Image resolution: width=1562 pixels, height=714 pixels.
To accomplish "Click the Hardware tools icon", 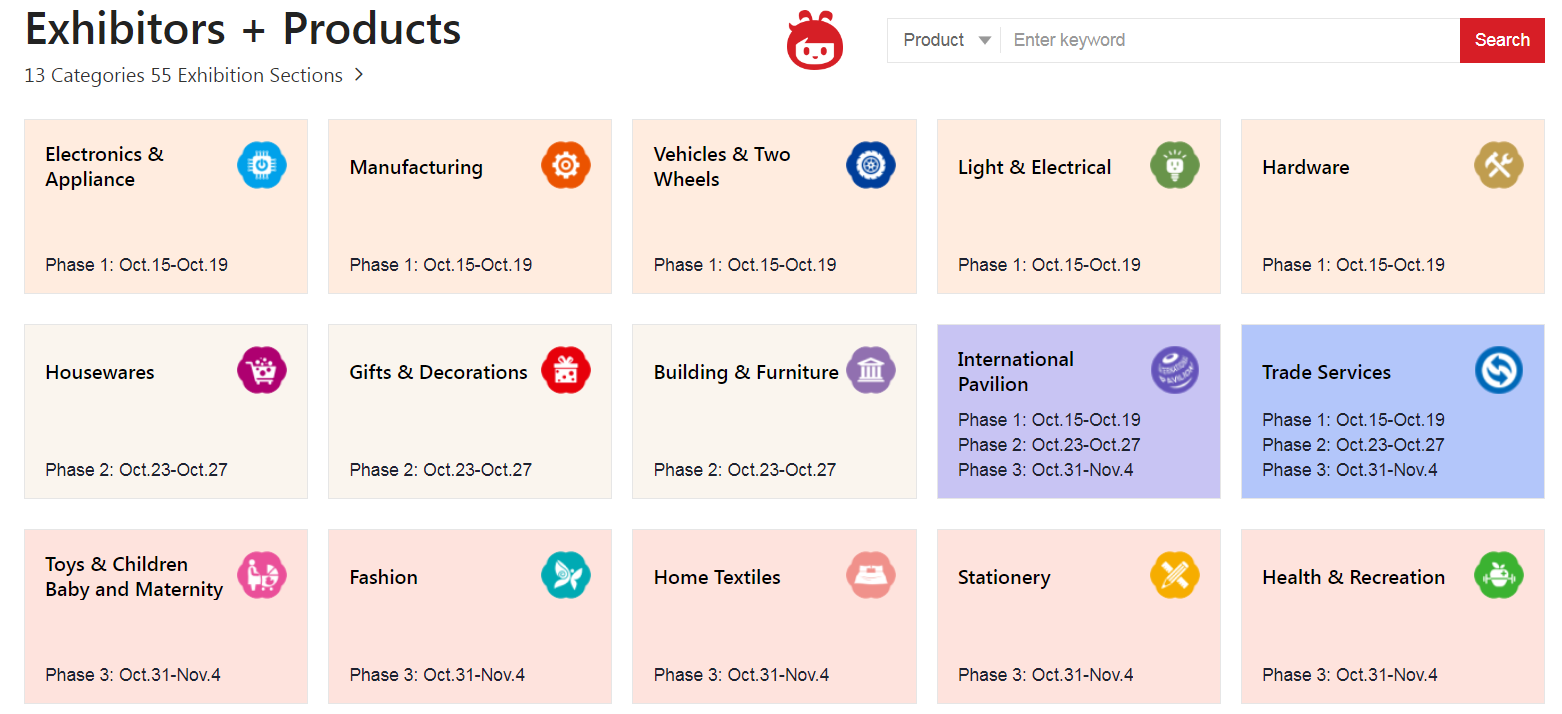I will 1498,165.
